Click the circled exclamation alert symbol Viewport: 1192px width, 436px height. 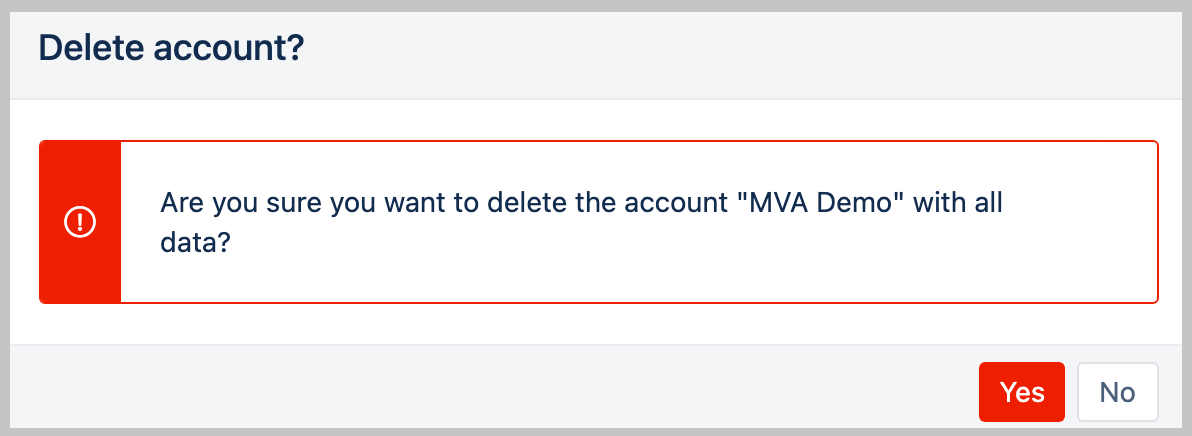coord(79,222)
